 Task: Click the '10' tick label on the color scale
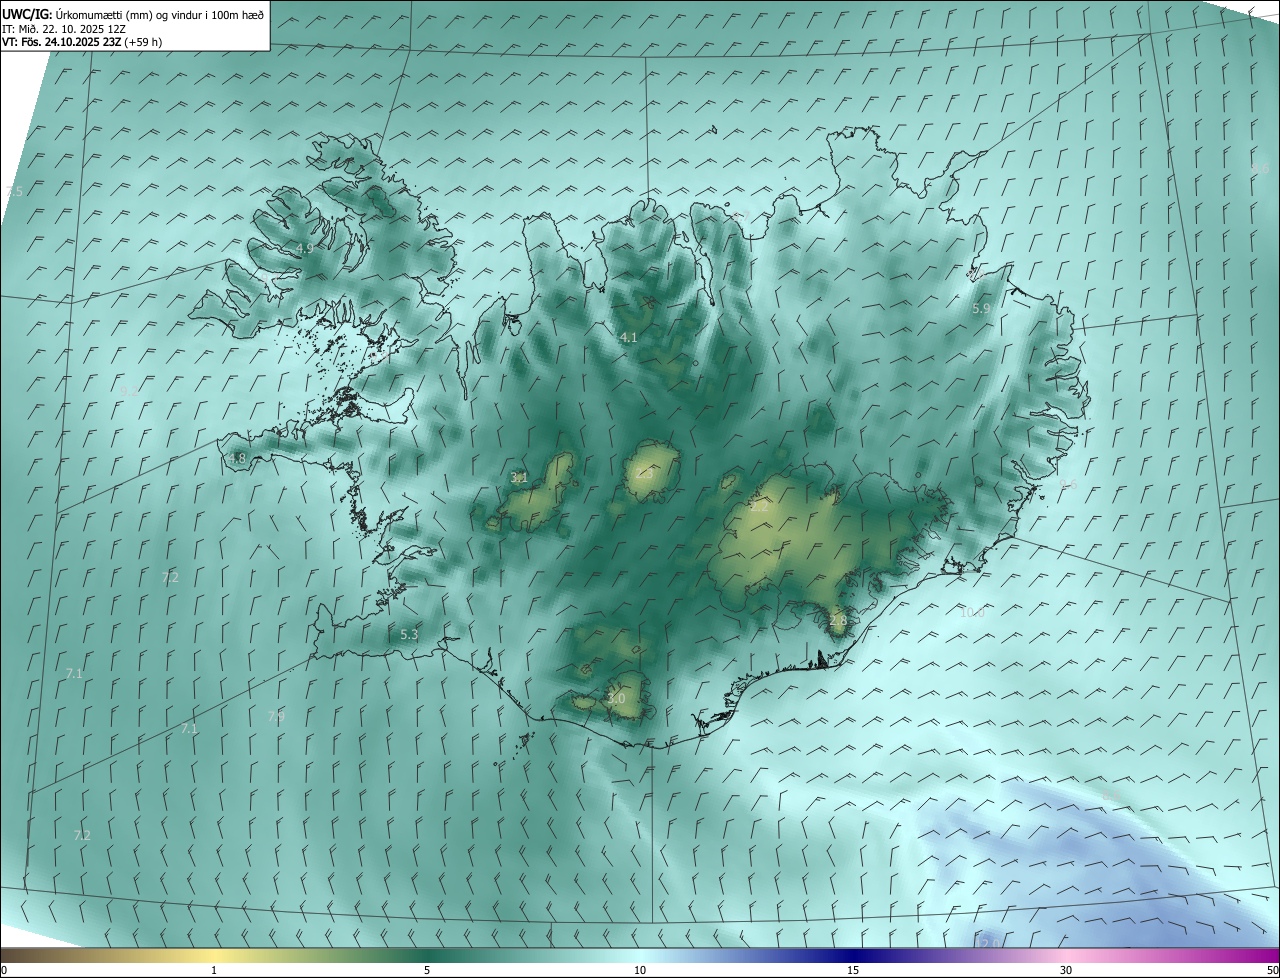pos(640,970)
